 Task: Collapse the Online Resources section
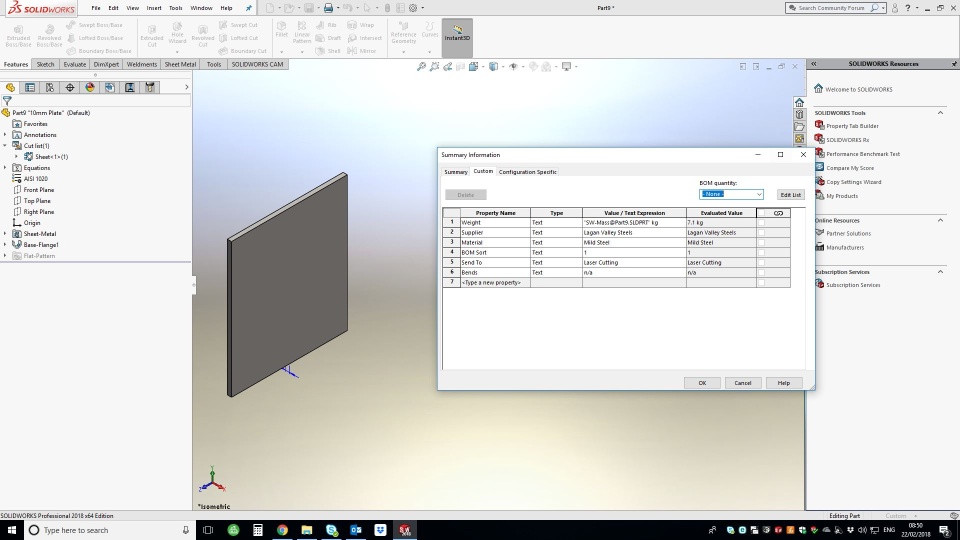pos(940,220)
